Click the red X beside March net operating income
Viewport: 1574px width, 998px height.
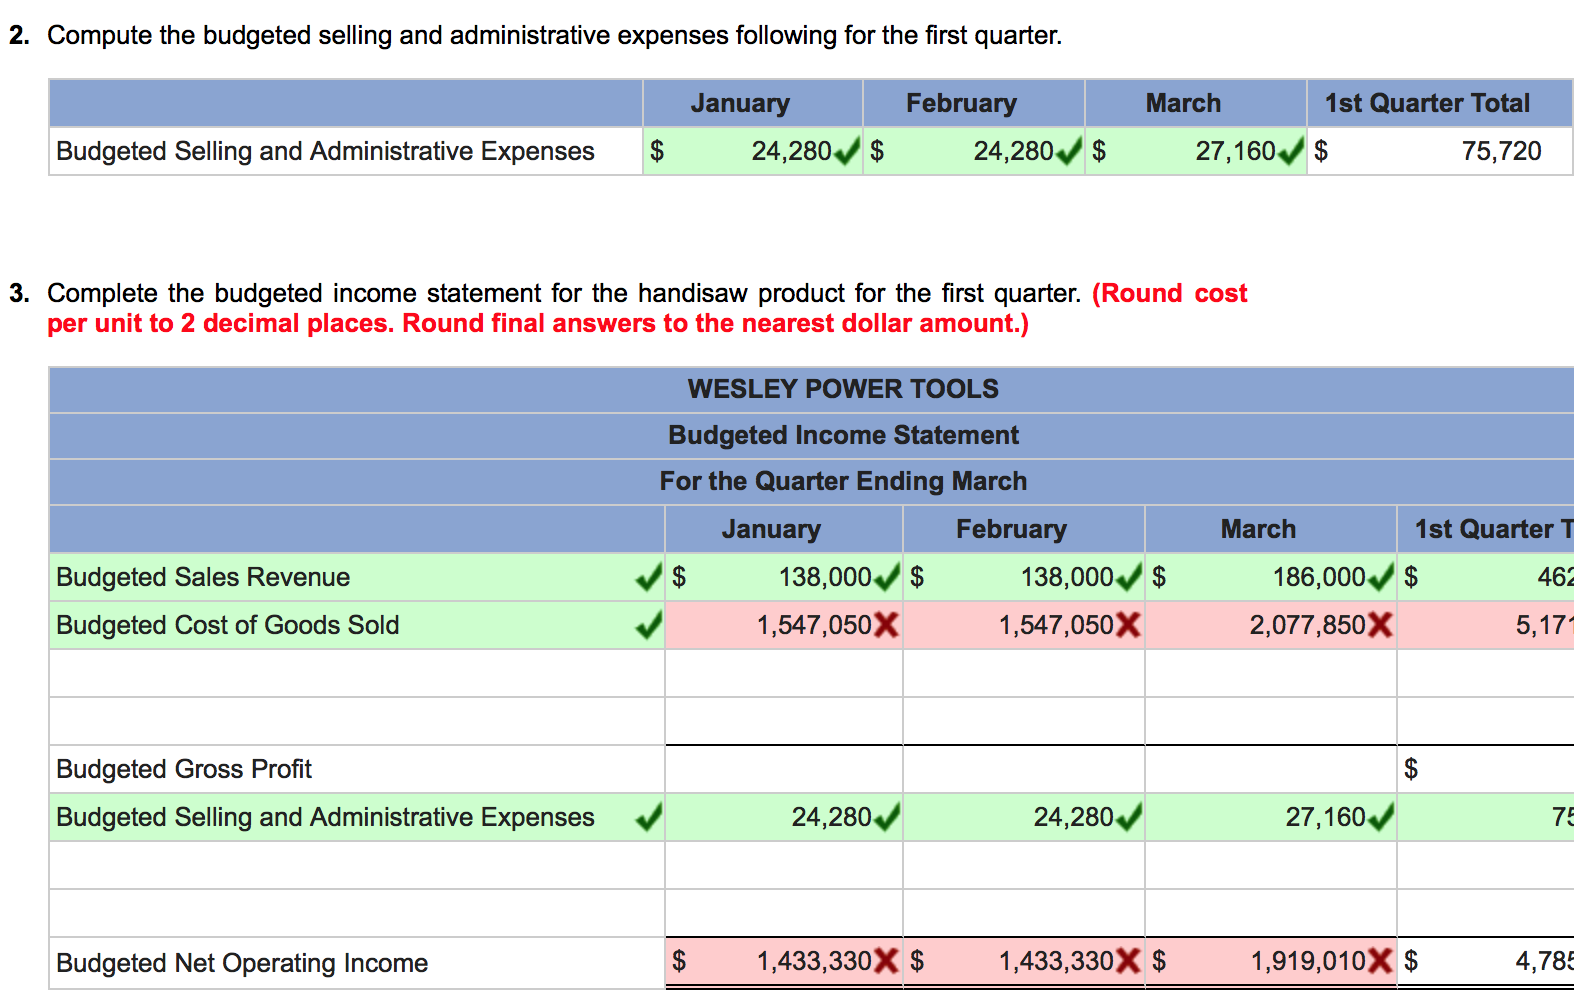tap(1380, 961)
